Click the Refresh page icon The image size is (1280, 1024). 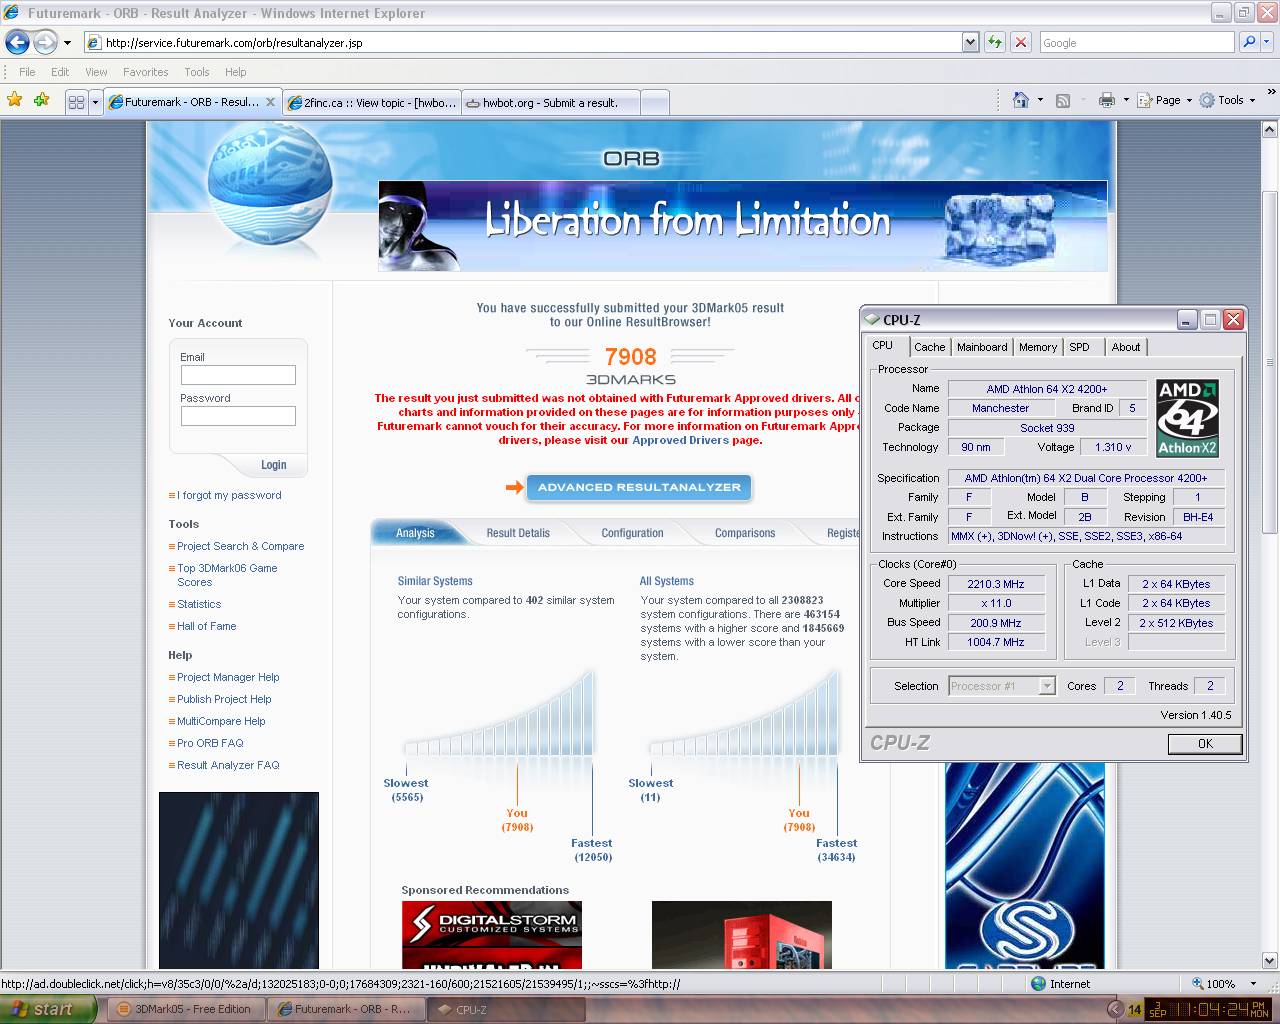[x=994, y=42]
